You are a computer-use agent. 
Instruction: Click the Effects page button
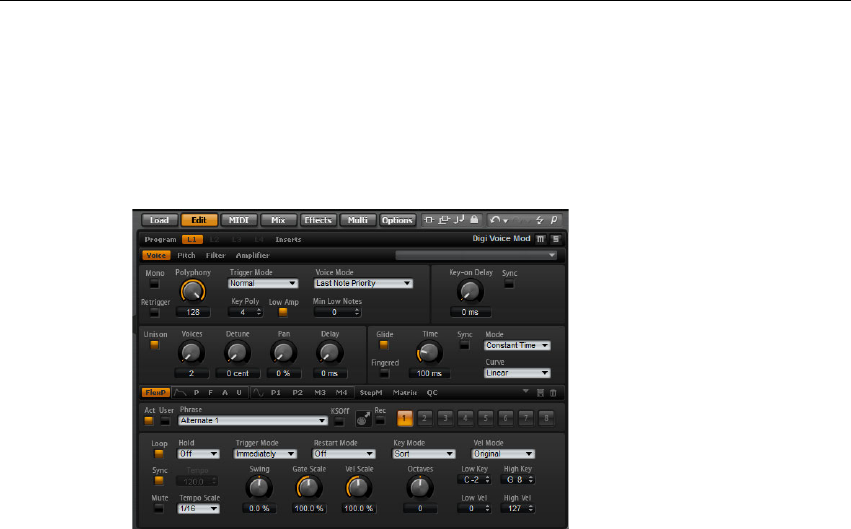(x=318, y=220)
